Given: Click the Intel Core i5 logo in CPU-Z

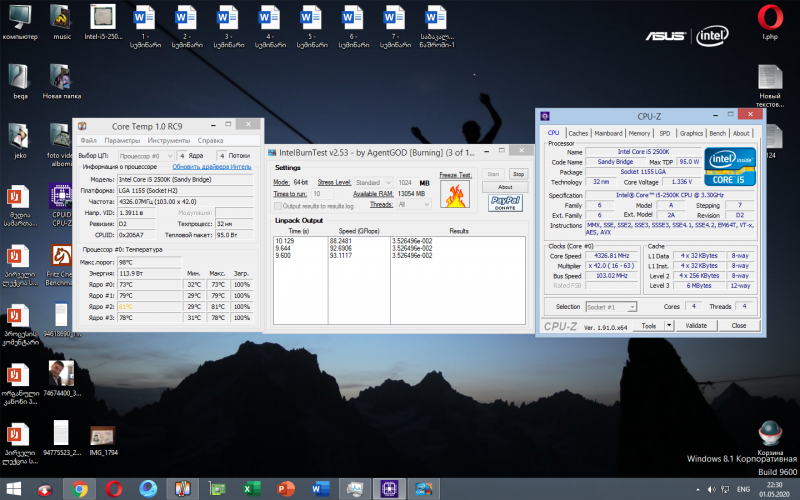Looking at the screenshot, I should 729,168.
